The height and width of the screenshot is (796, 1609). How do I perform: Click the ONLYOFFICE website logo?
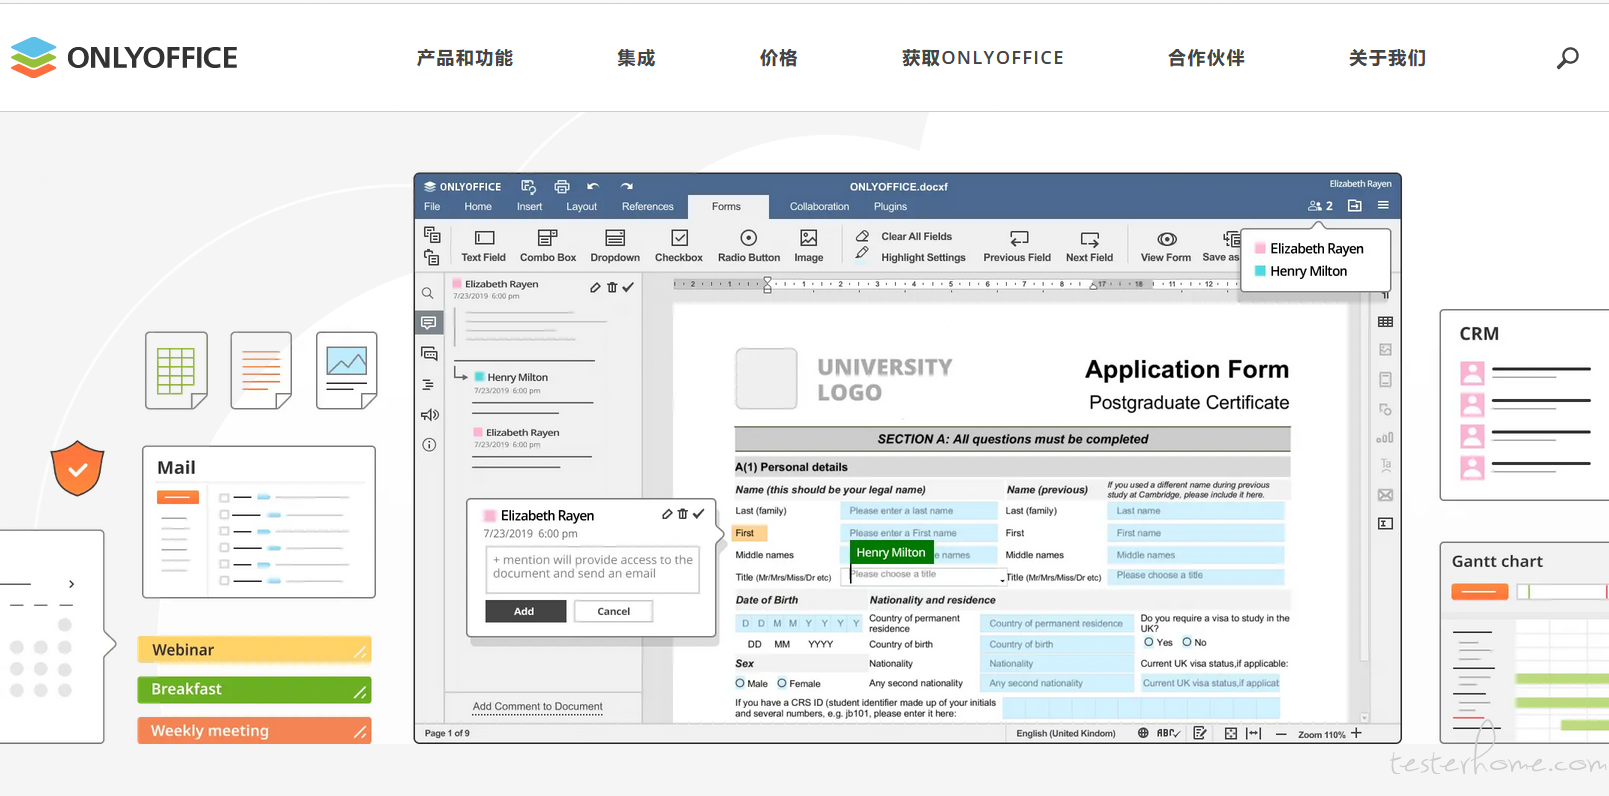point(124,57)
